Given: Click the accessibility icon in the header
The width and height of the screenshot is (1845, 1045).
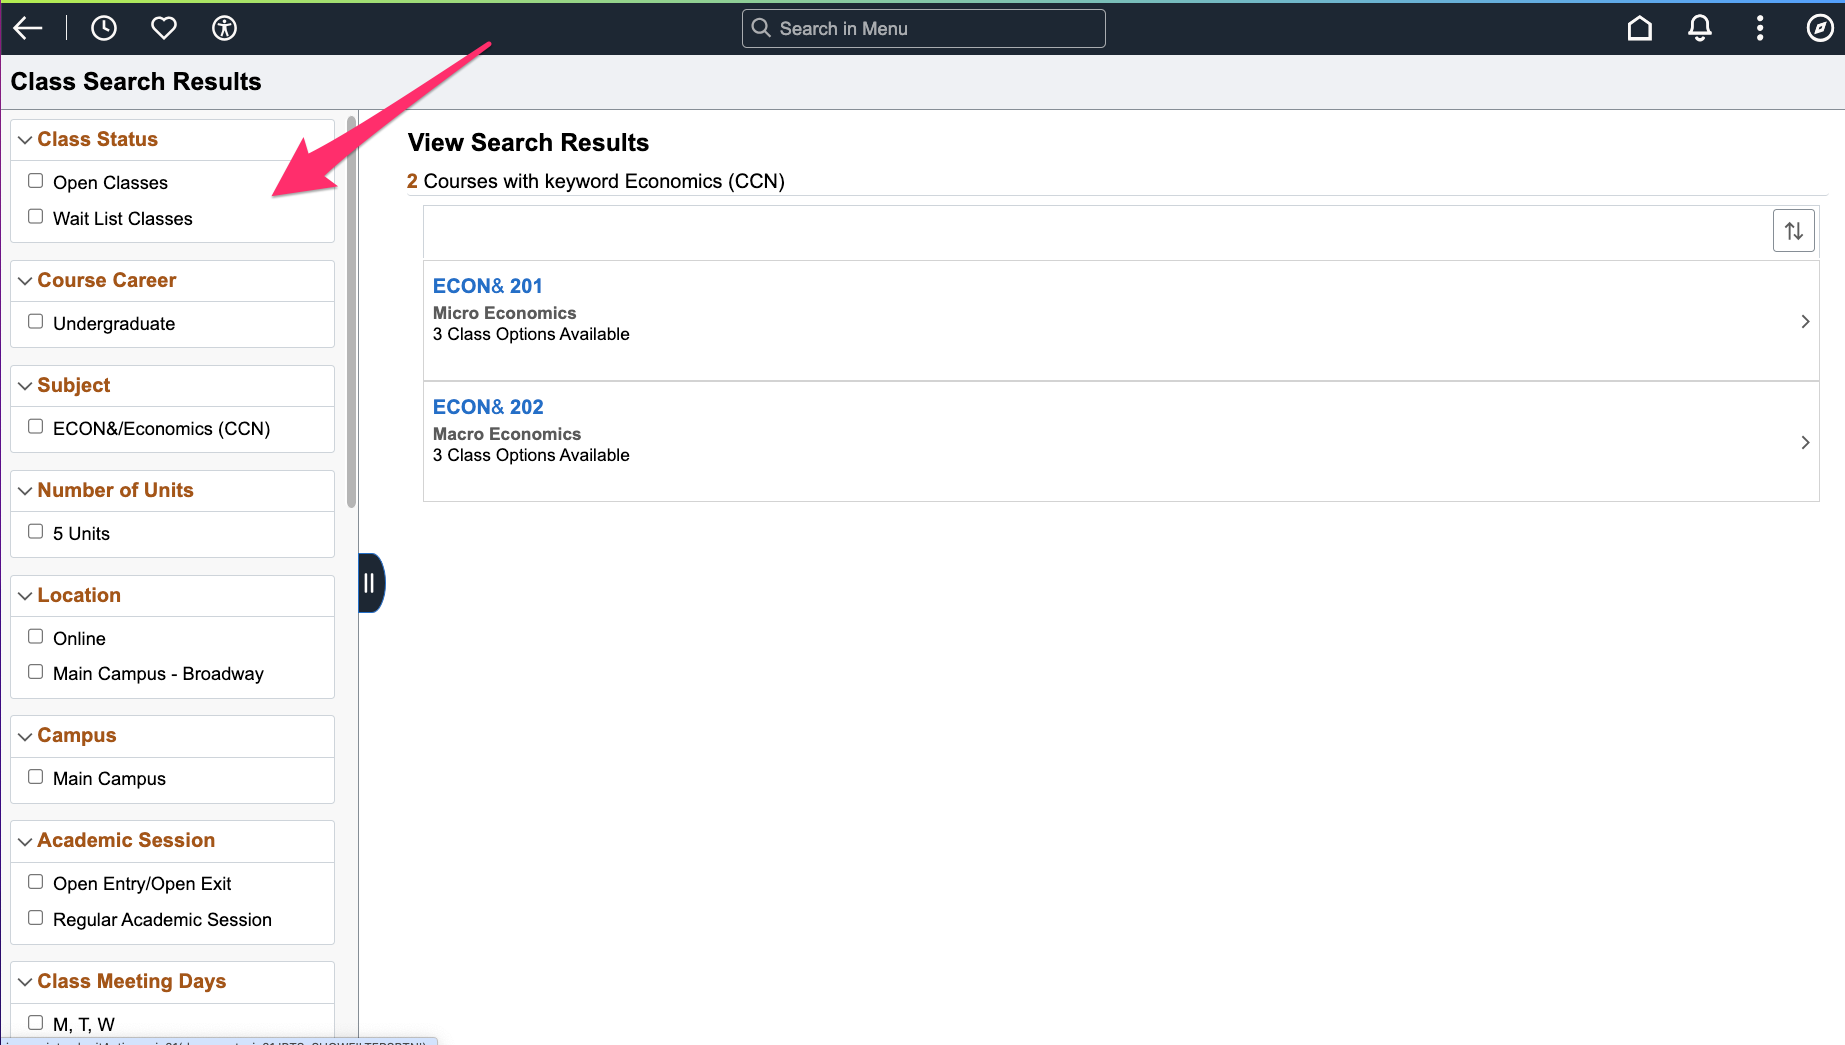Looking at the screenshot, I should (224, 28).
